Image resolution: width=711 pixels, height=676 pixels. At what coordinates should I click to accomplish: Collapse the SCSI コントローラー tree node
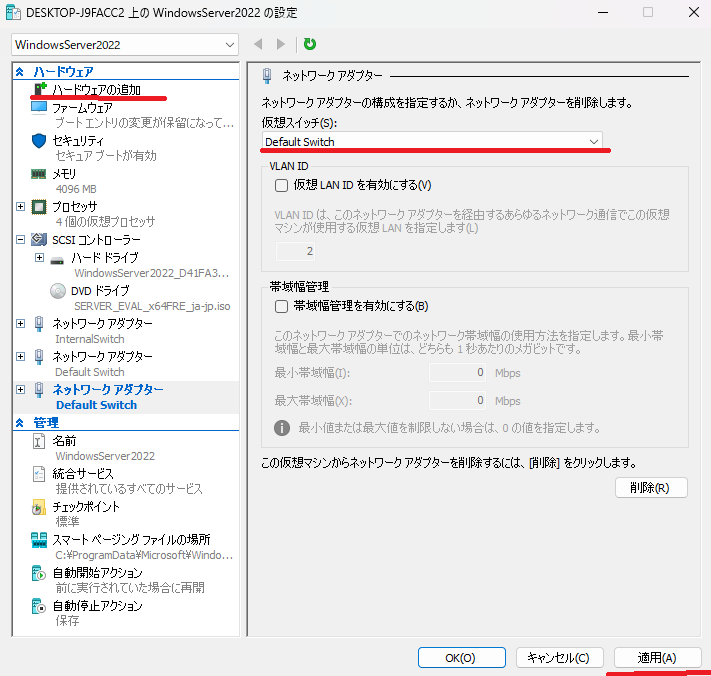[x=20, y=239]
